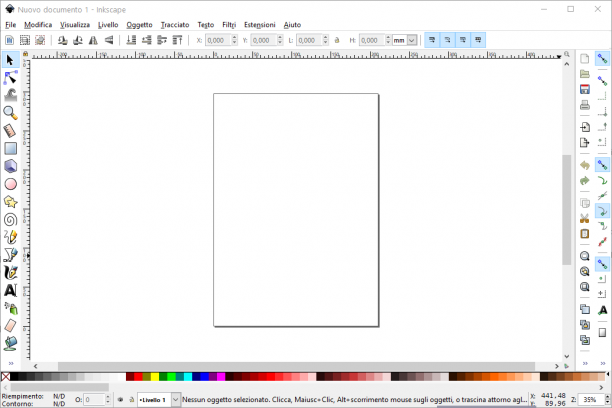The width and height of the screenshot is (612, 408).
Task: Select the Measure ruler tool
Action: tap(10, 130)
